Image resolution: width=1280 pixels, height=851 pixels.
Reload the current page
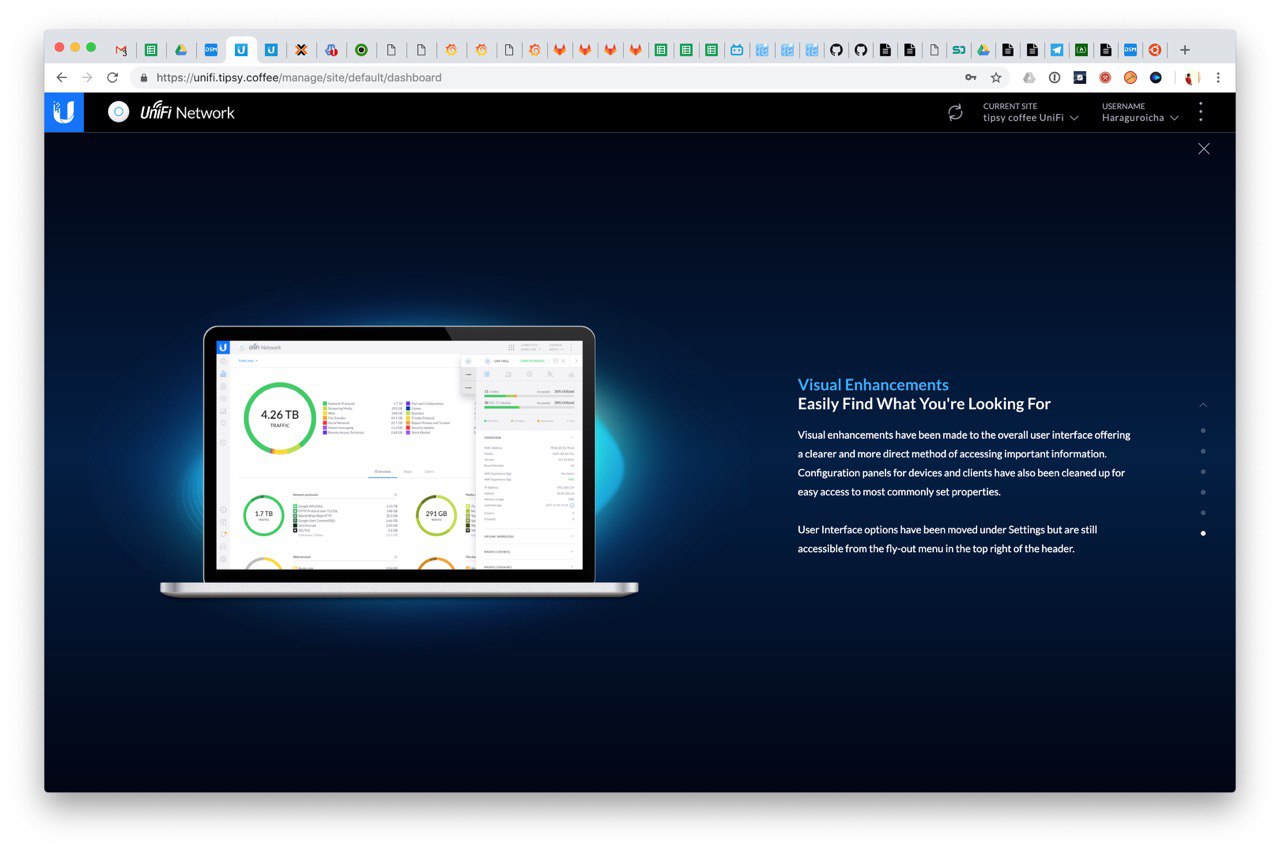[112, 77]
